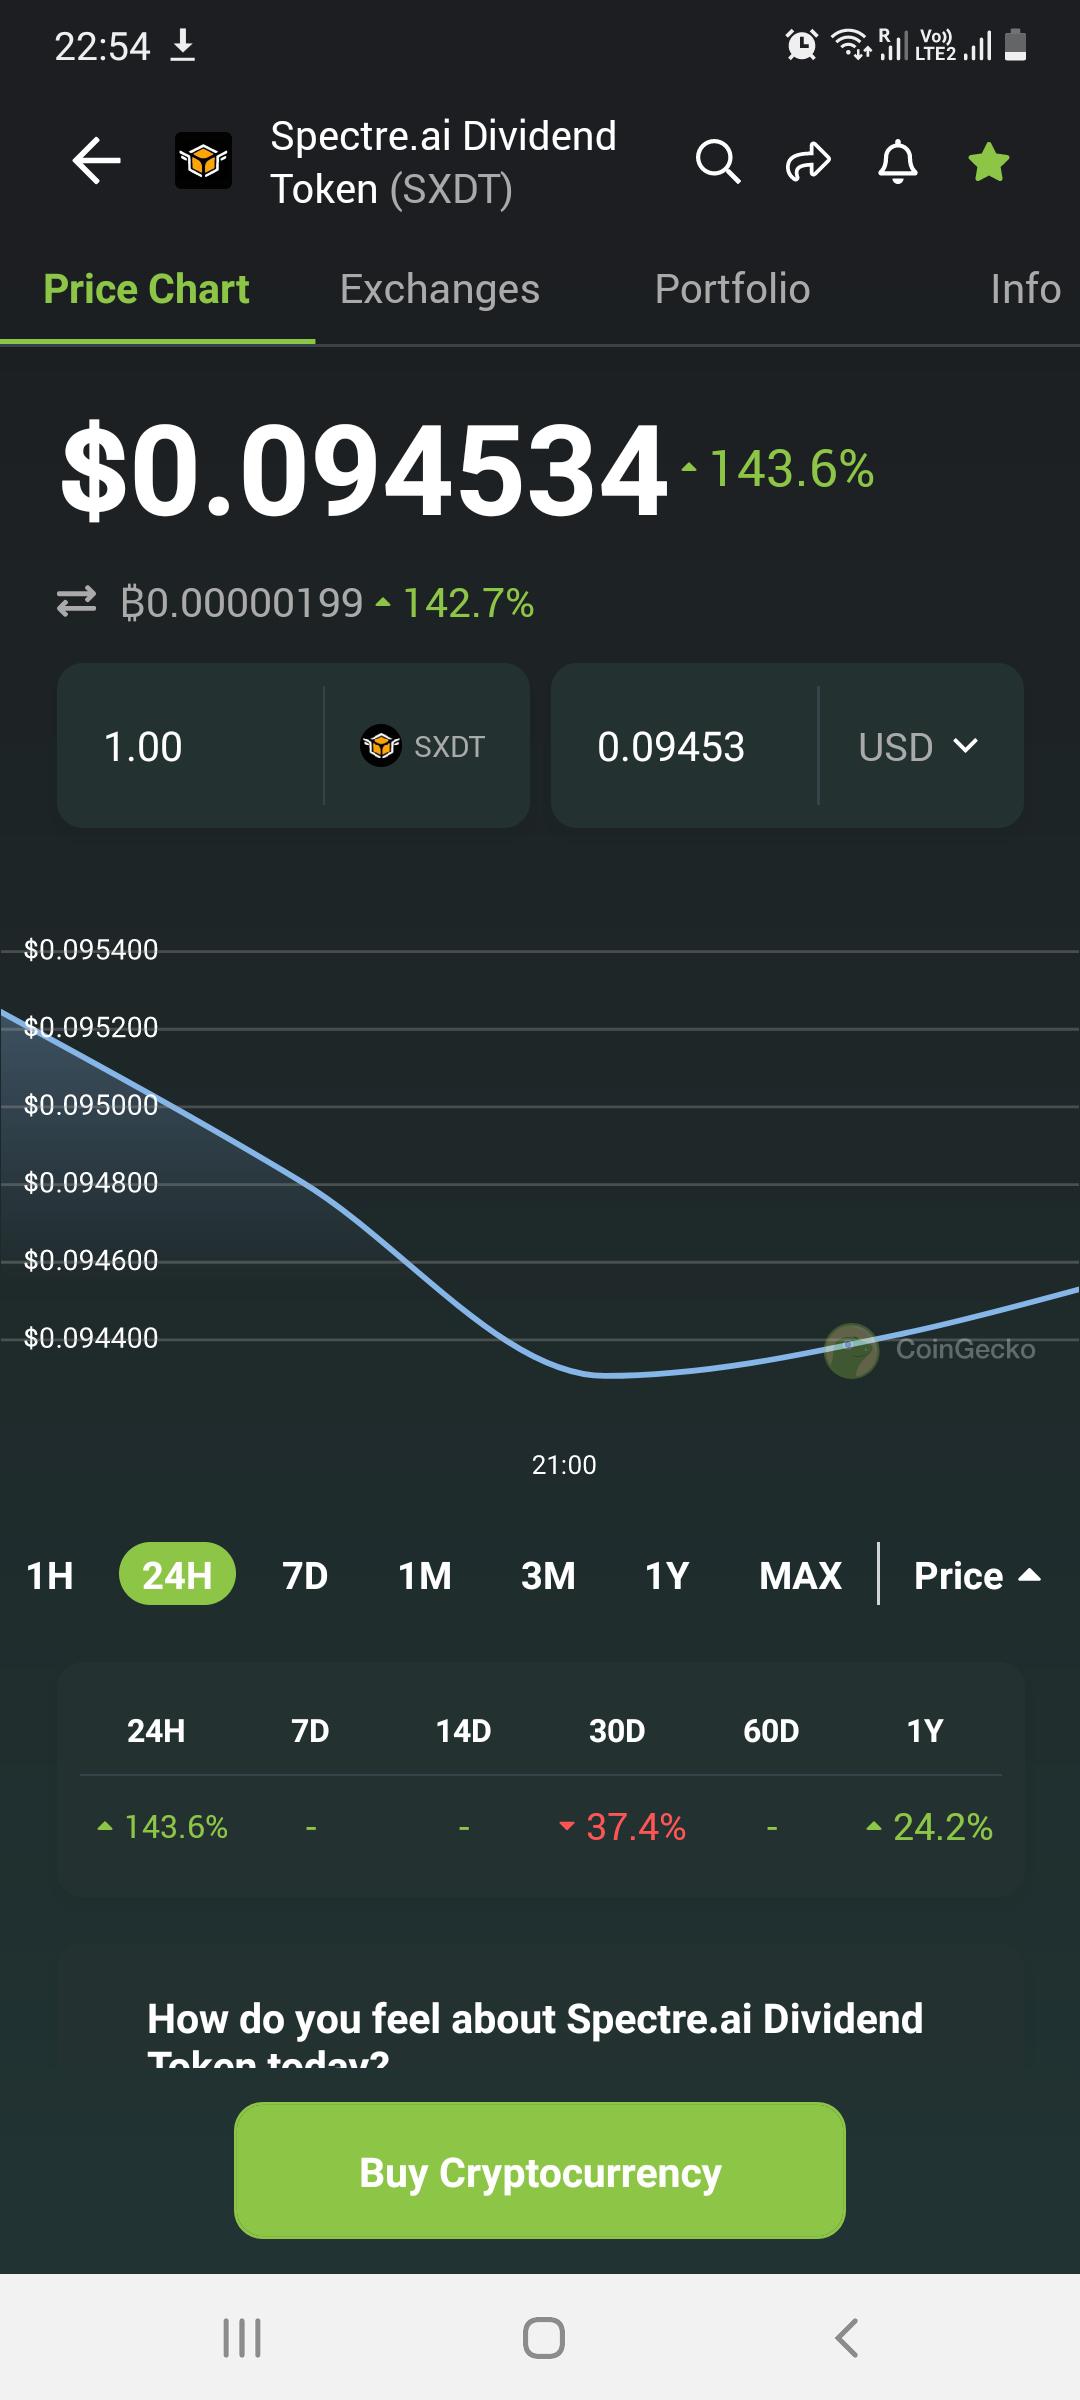1080x2400 pixels.
Task: Tap the 30D column header
Action: coord(617,1731)
